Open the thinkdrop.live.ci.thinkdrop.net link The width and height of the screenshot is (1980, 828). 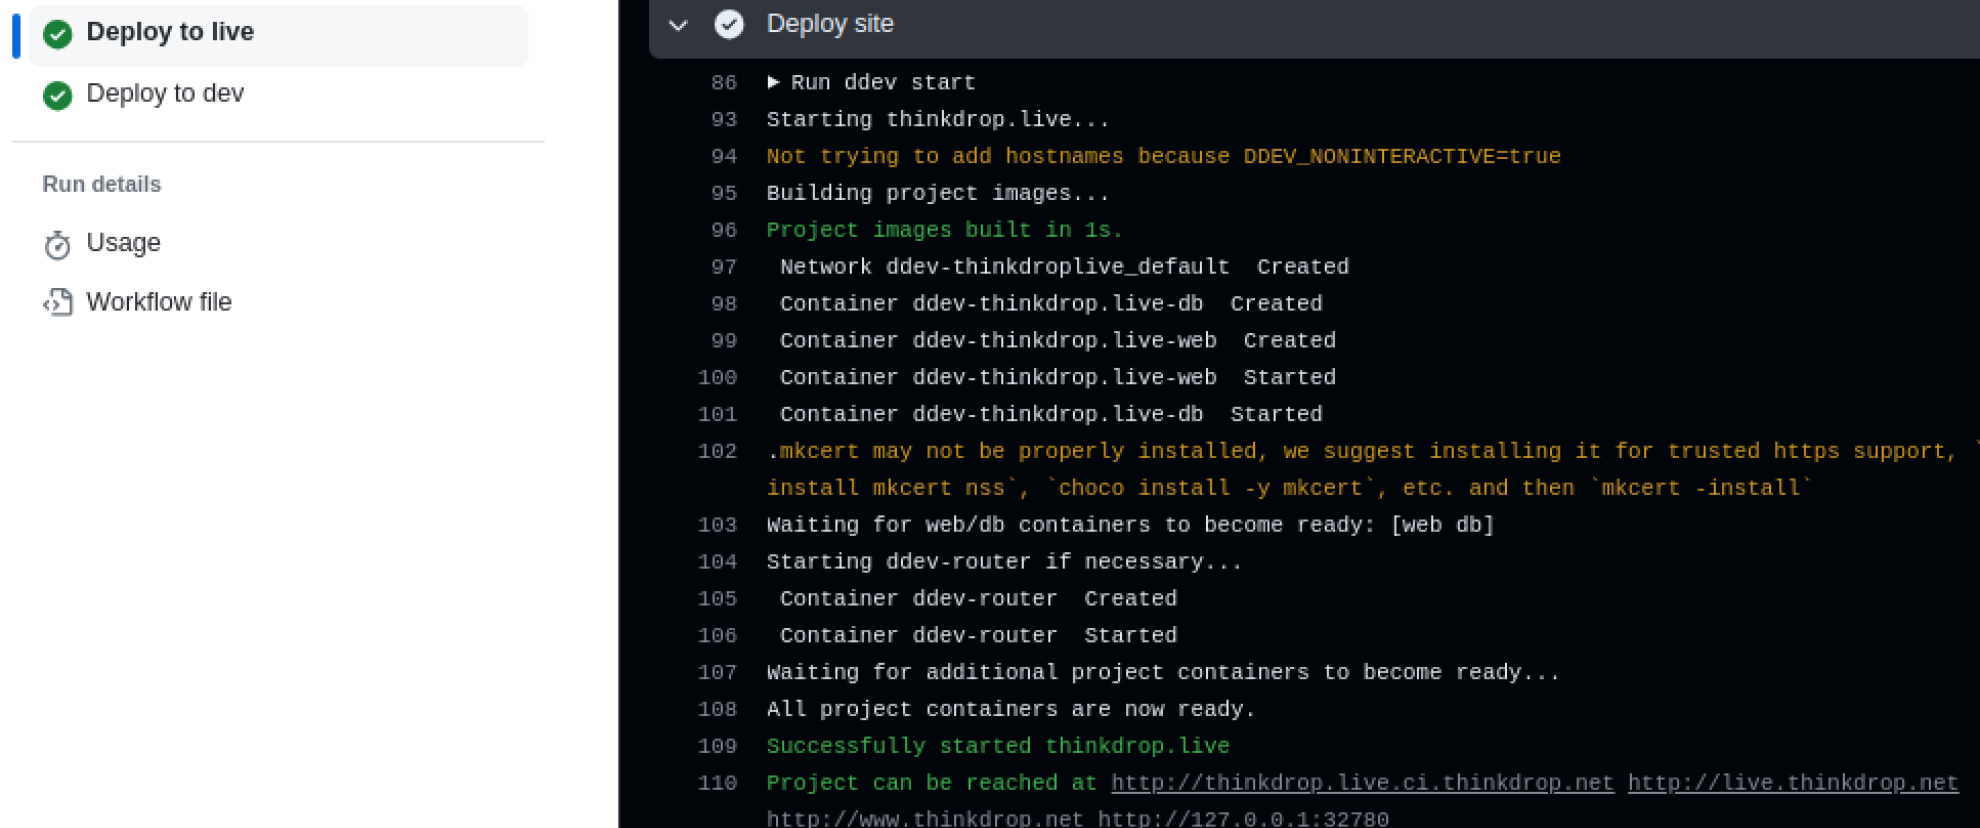[1362, 783]
